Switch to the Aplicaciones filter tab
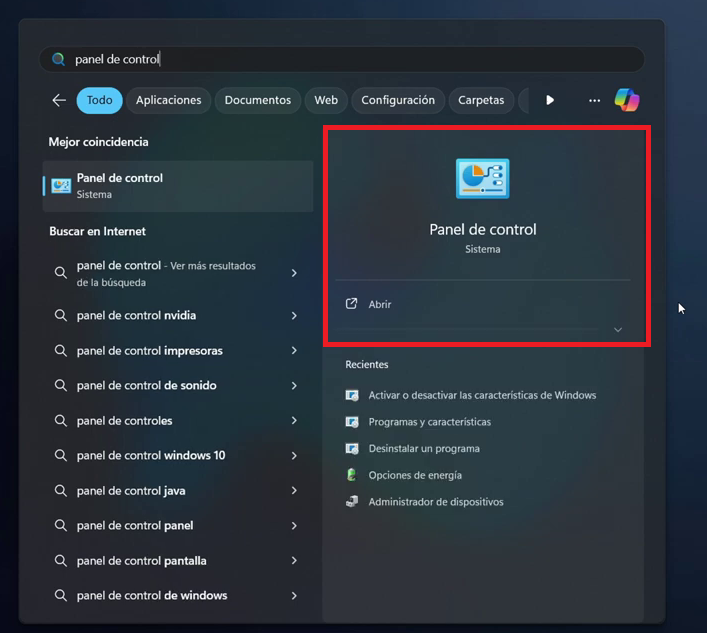This screenshot has height=633, width=707. point(169,100)
